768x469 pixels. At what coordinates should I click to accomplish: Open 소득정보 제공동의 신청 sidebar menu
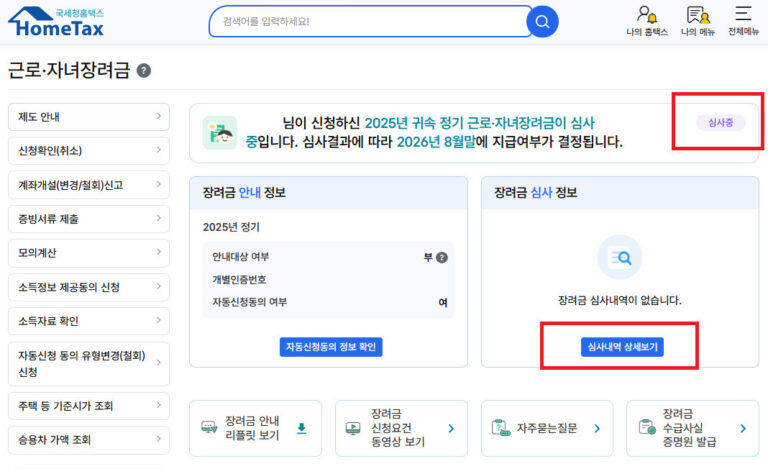coord(89,287)
